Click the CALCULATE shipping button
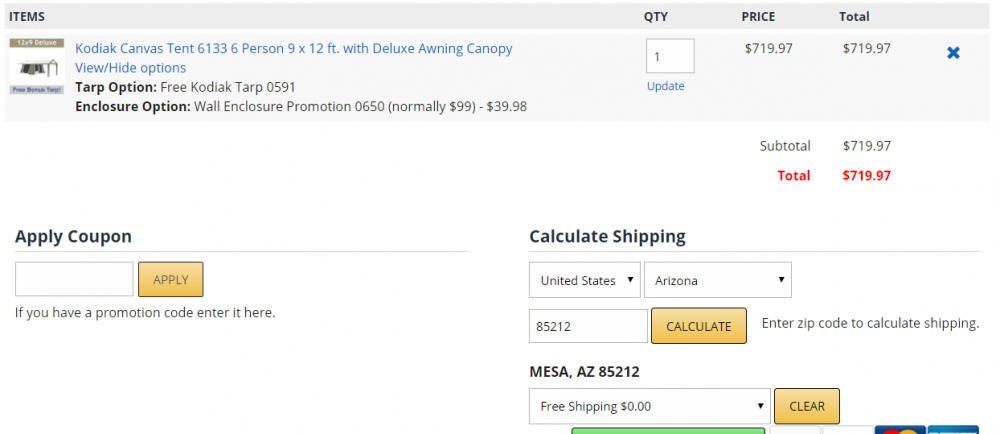The width and height of the screenshot is (1000, 434). (x=699, y=326)
